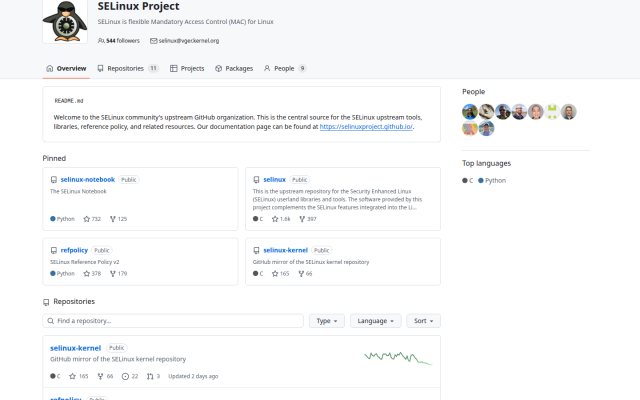The width and height of the screenshot is (640, 400).
Task: Open pinned refpolicy repository
Action: click(x=74, y=250)
